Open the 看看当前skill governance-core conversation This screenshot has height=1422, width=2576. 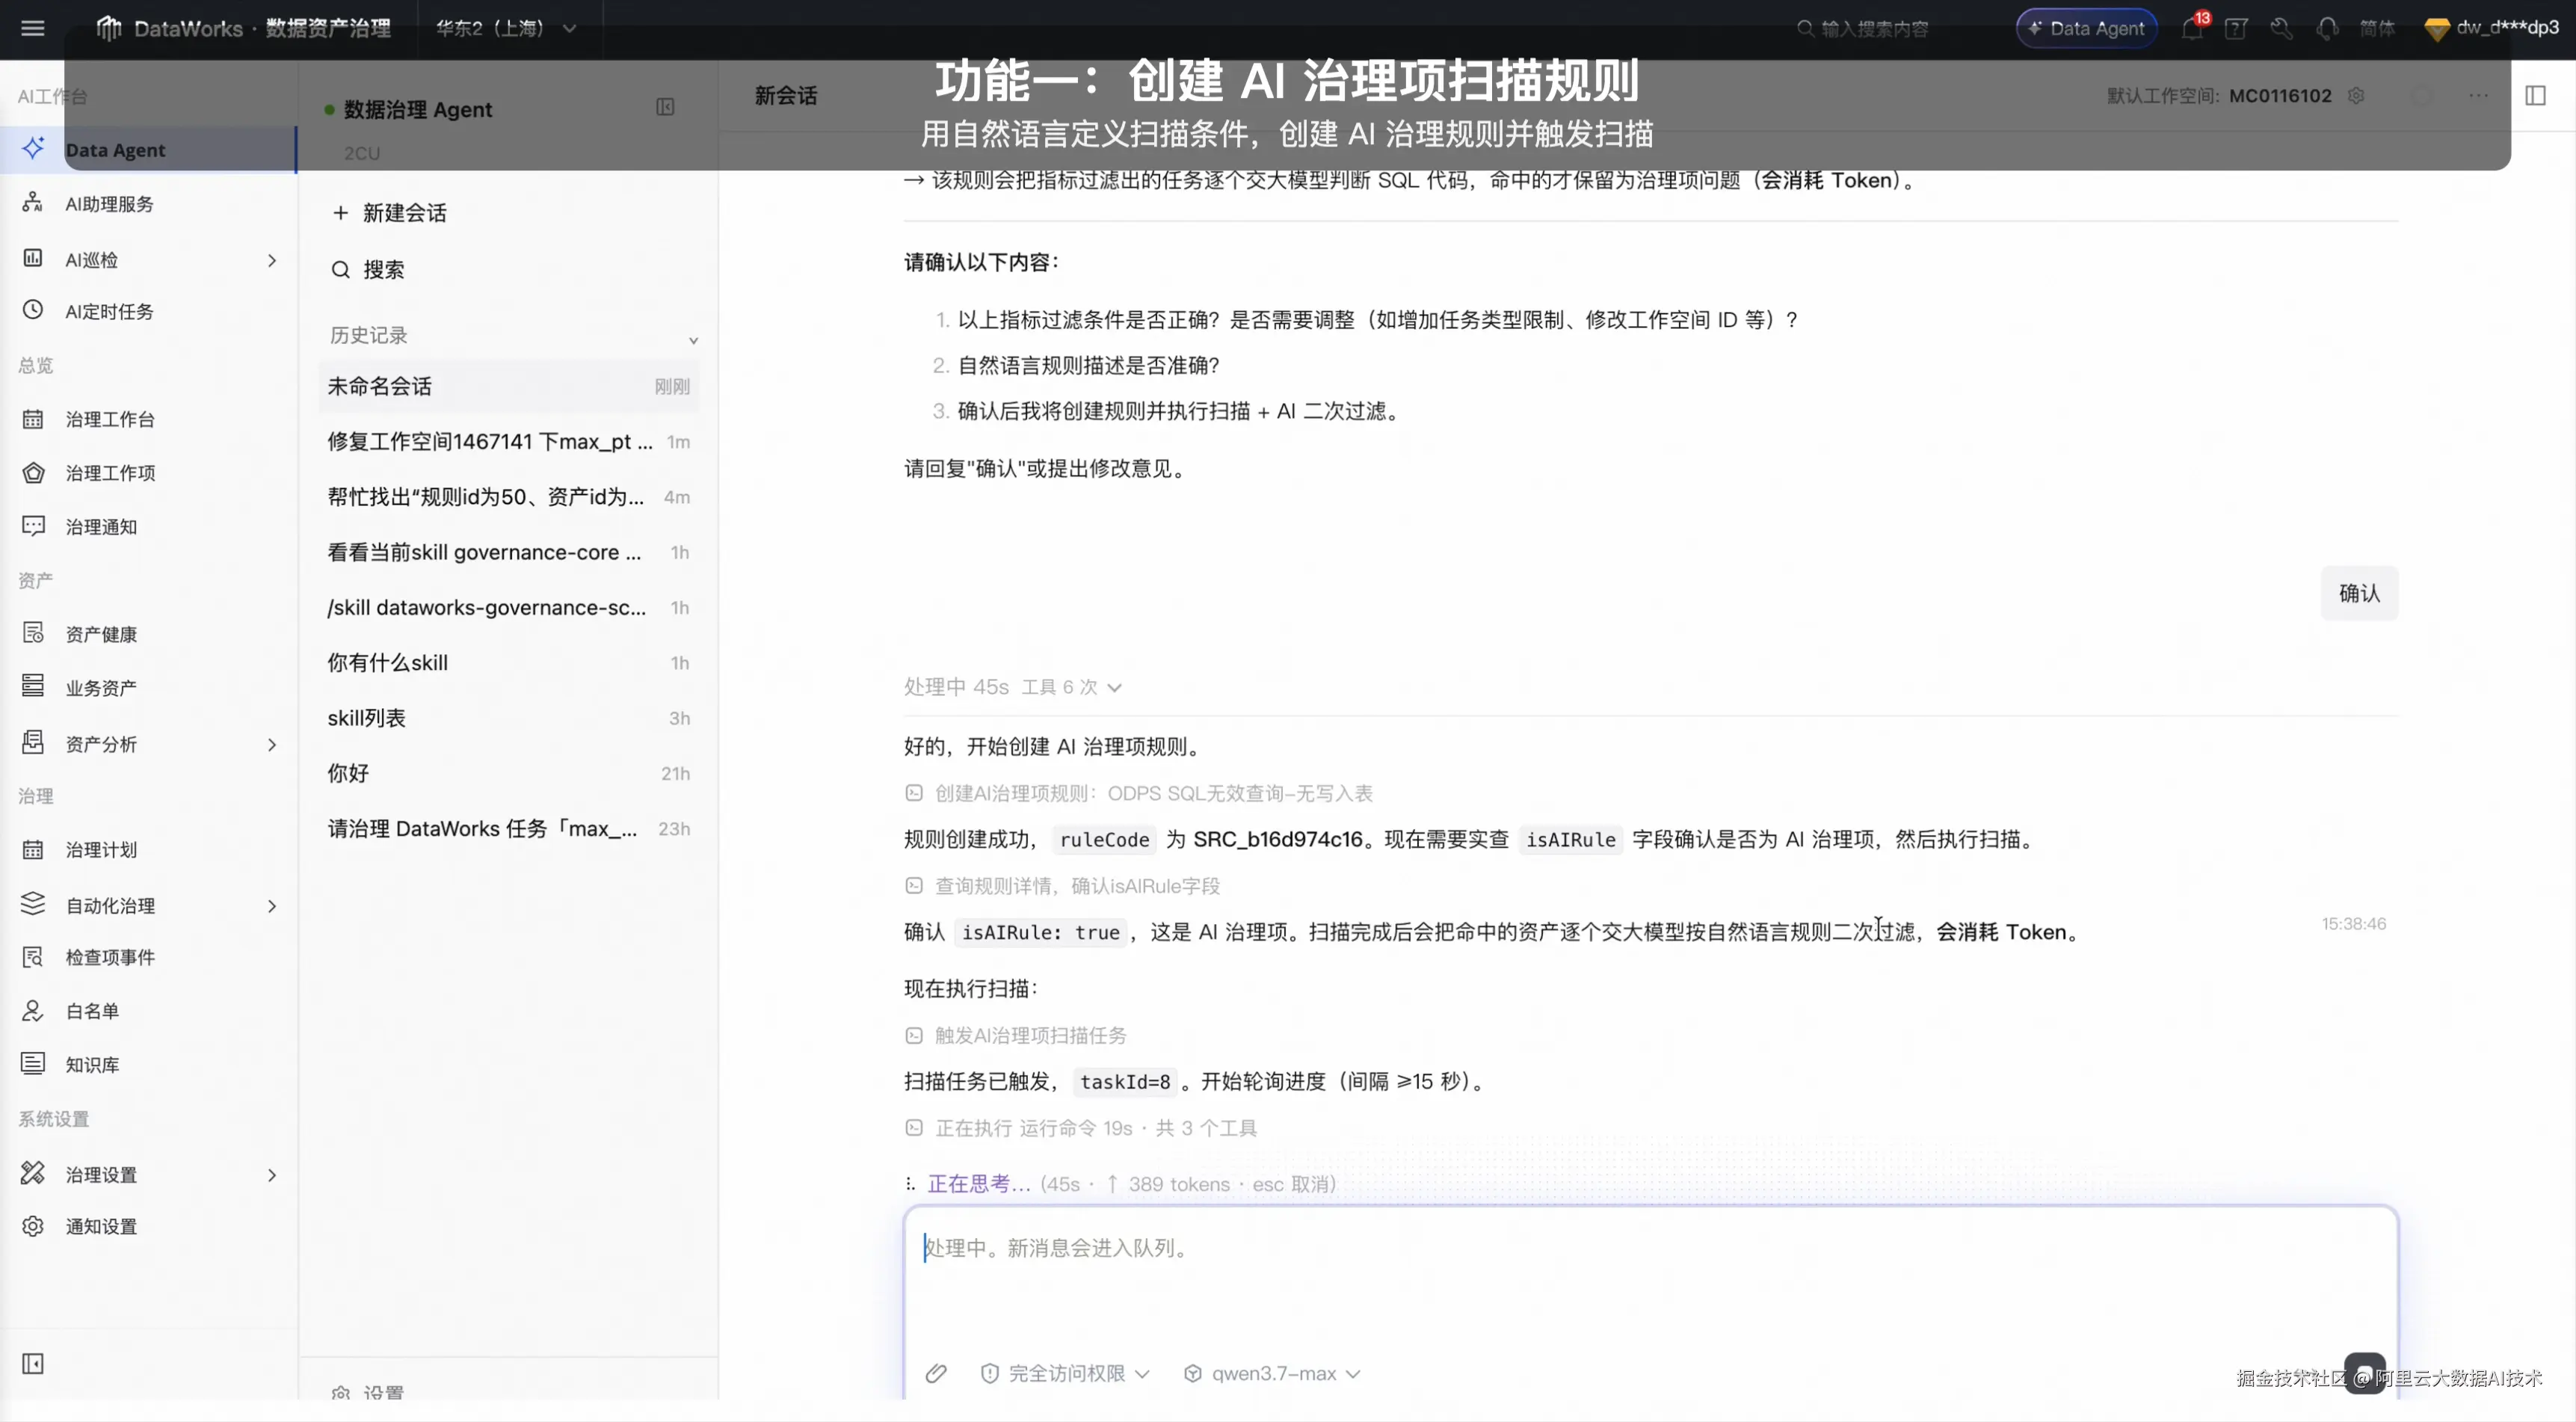click(x=509, y=552)
